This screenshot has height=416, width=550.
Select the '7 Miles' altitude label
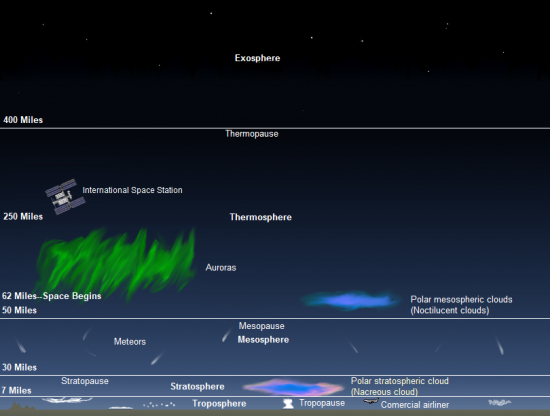coord(16,390)
